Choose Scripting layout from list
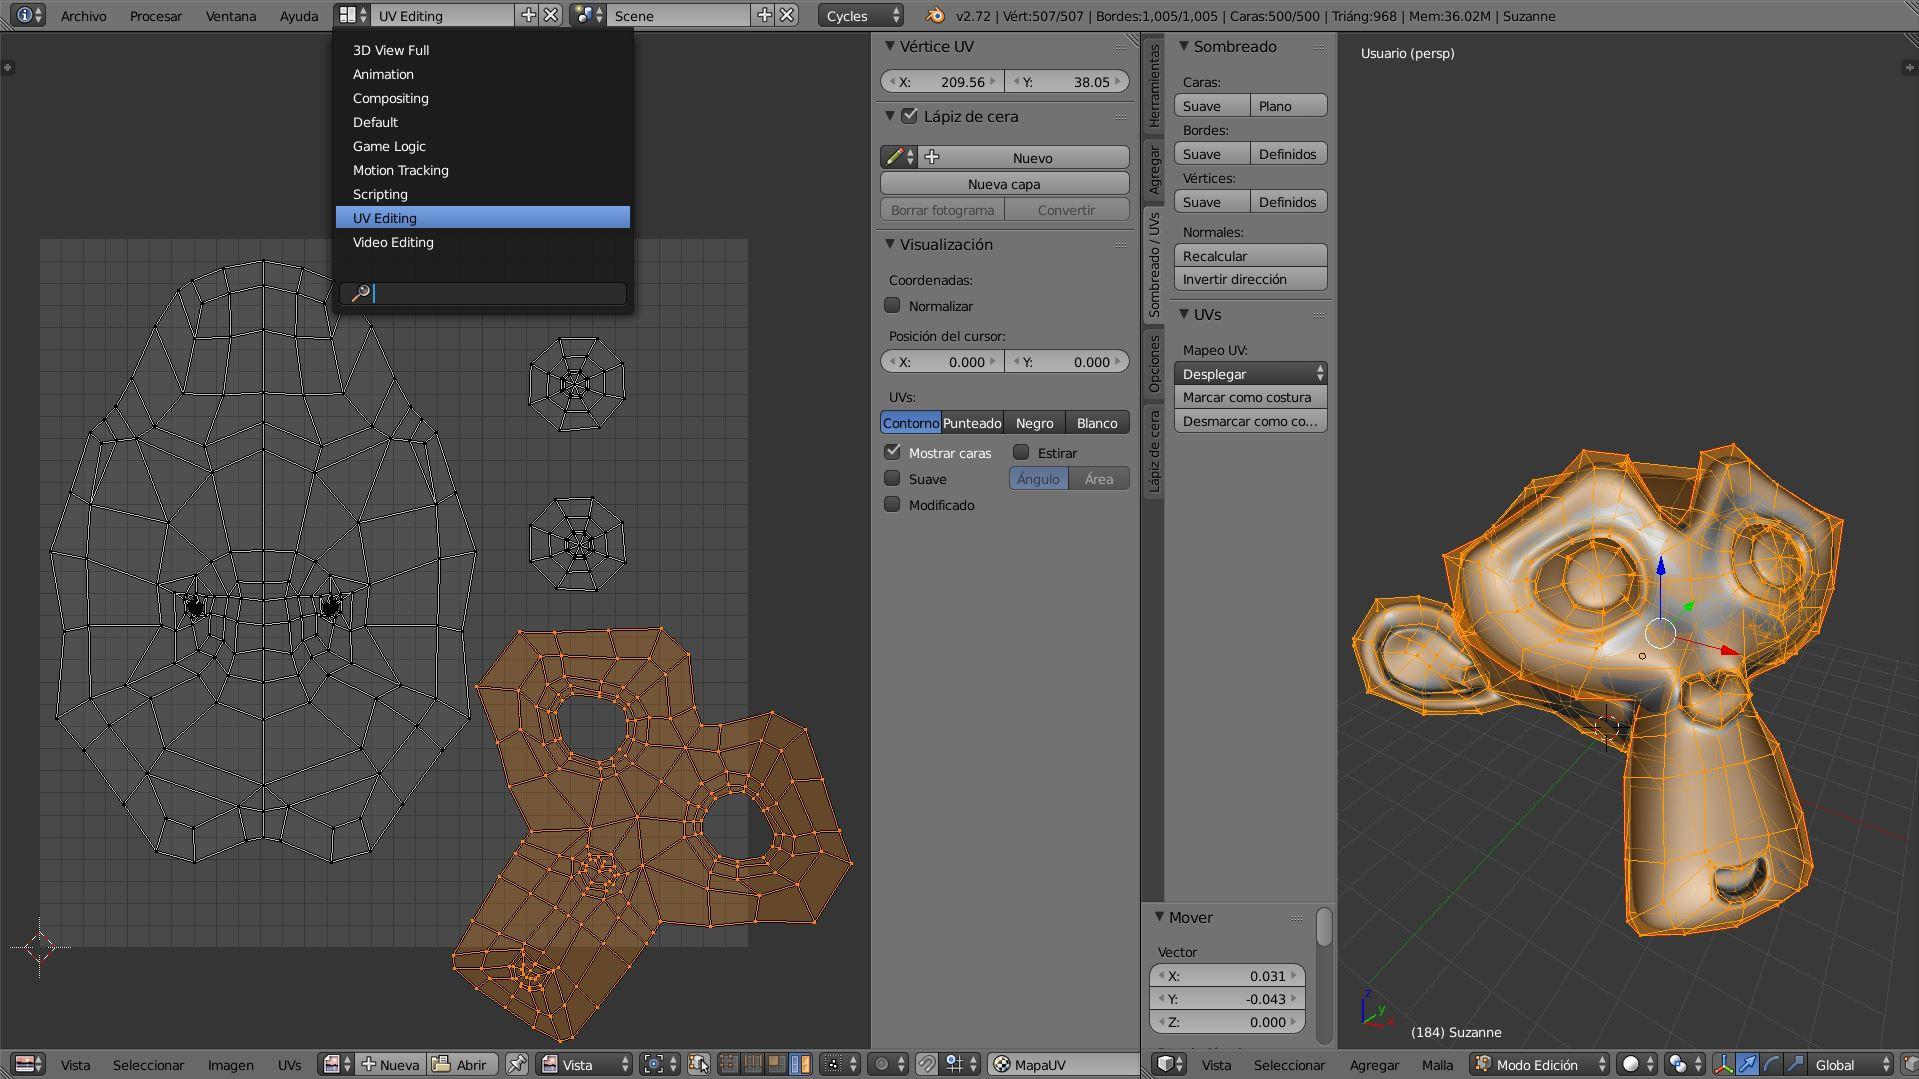 click(482, 194)
